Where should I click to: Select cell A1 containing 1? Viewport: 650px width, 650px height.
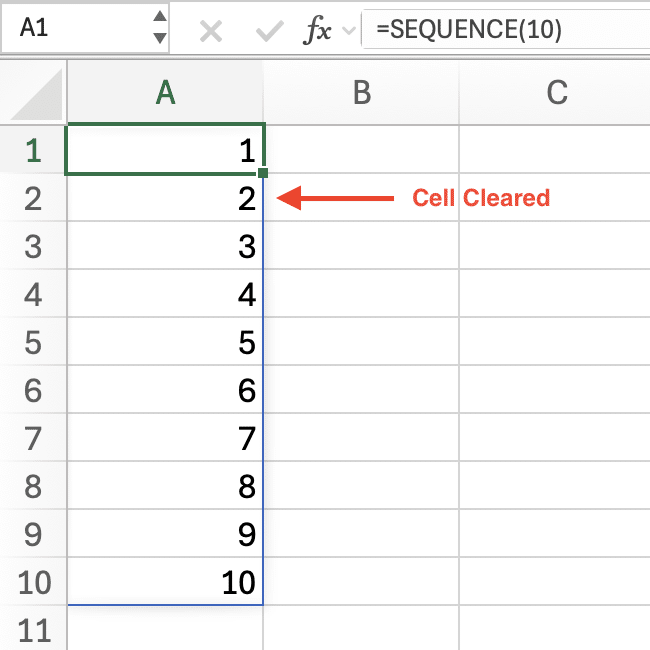tap(165, 149)
